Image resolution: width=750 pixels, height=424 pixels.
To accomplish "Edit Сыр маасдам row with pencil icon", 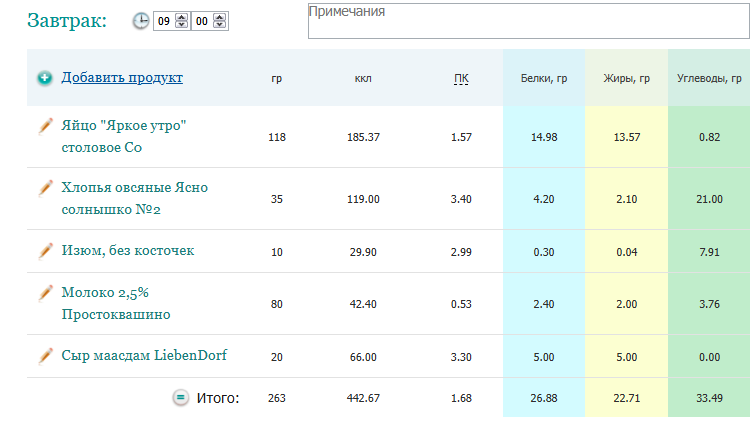I will coord(45,356).
